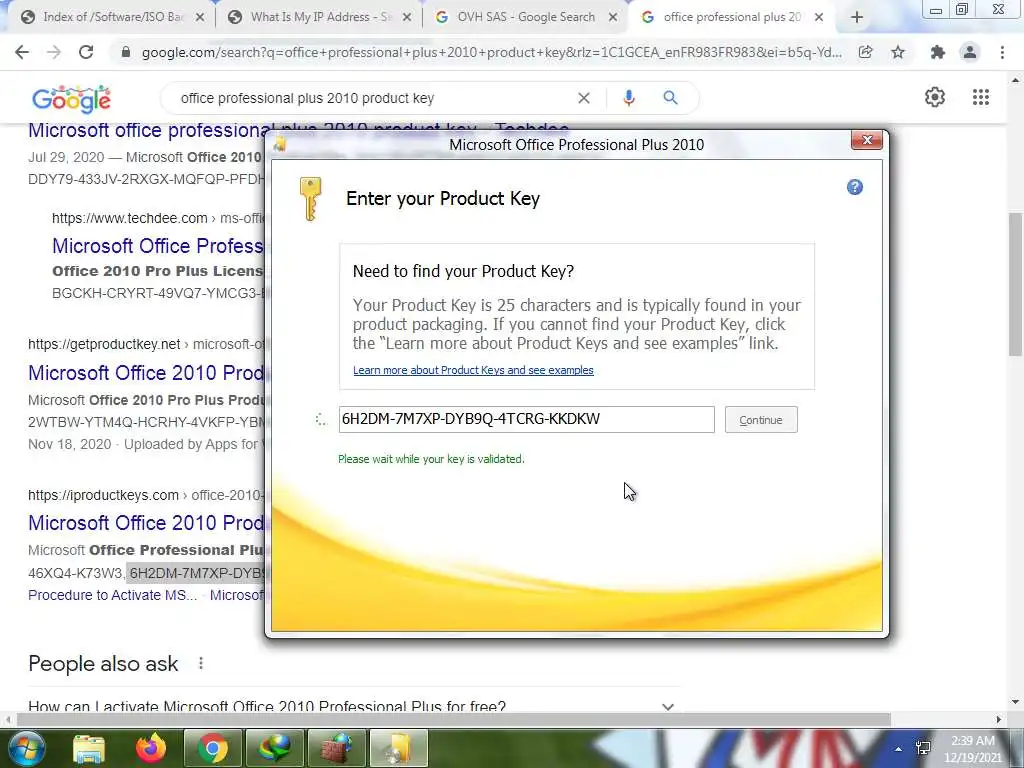The height and width of the screenshot is (768, 1024).
Task: Click the help icon in Office dialog
Action: 855,187
